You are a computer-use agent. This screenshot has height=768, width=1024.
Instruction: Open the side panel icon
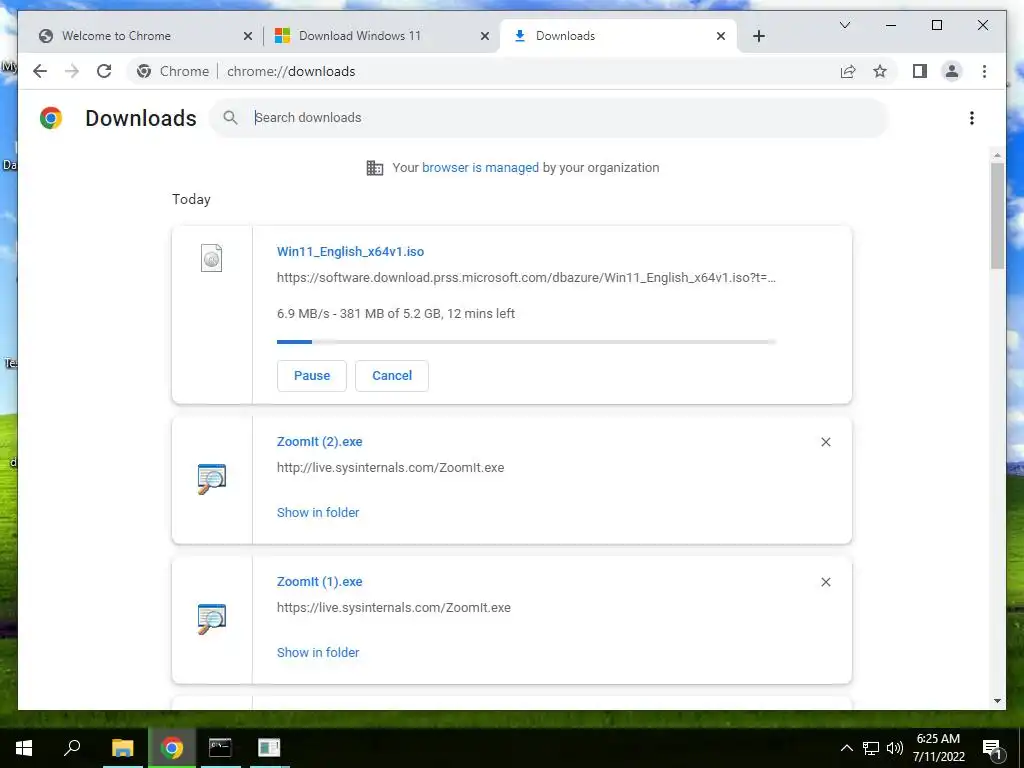click(x=920, y=71)
